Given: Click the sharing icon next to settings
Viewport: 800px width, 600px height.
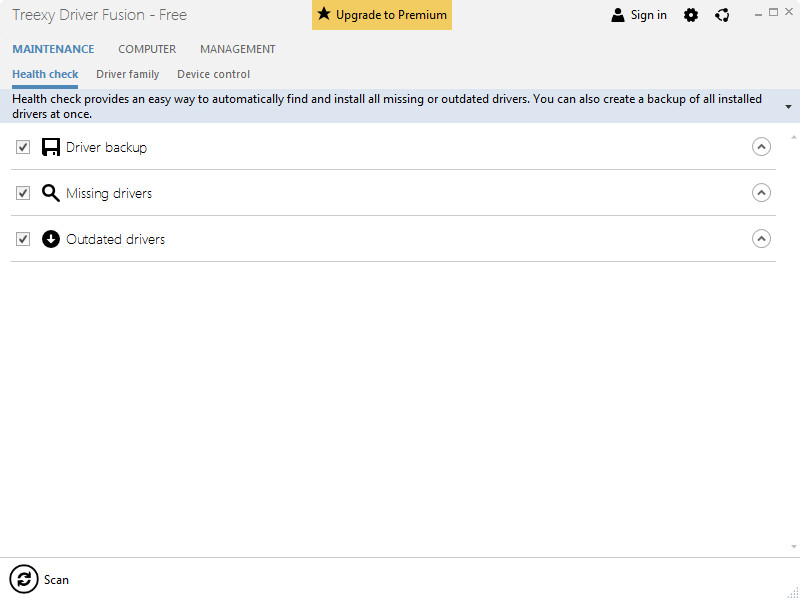Looking at the screenshot, I should click(x=722, y=15).
